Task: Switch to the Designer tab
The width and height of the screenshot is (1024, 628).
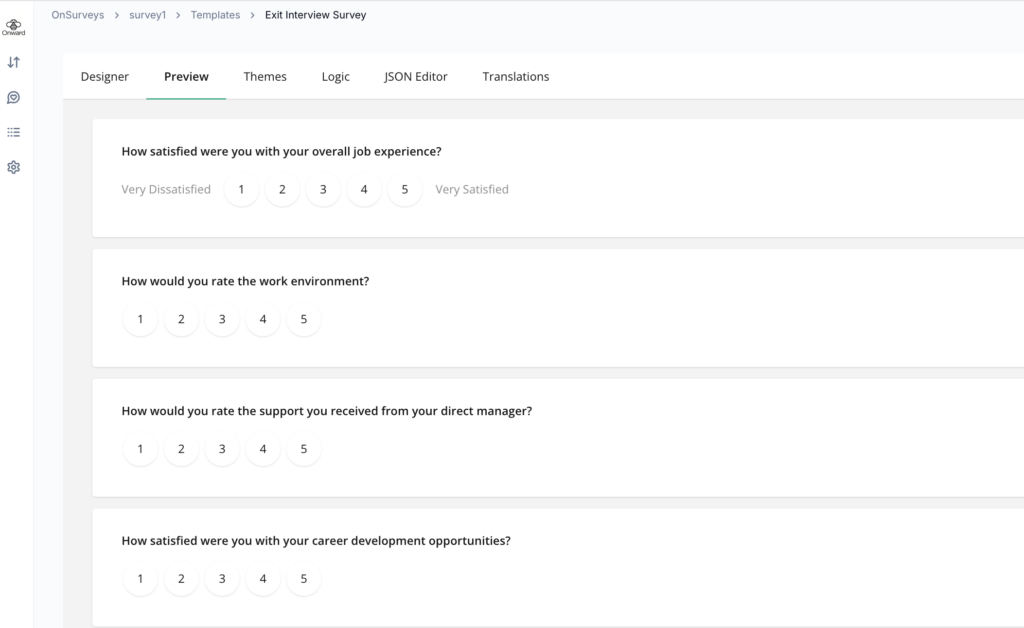Action: (105, 77)
